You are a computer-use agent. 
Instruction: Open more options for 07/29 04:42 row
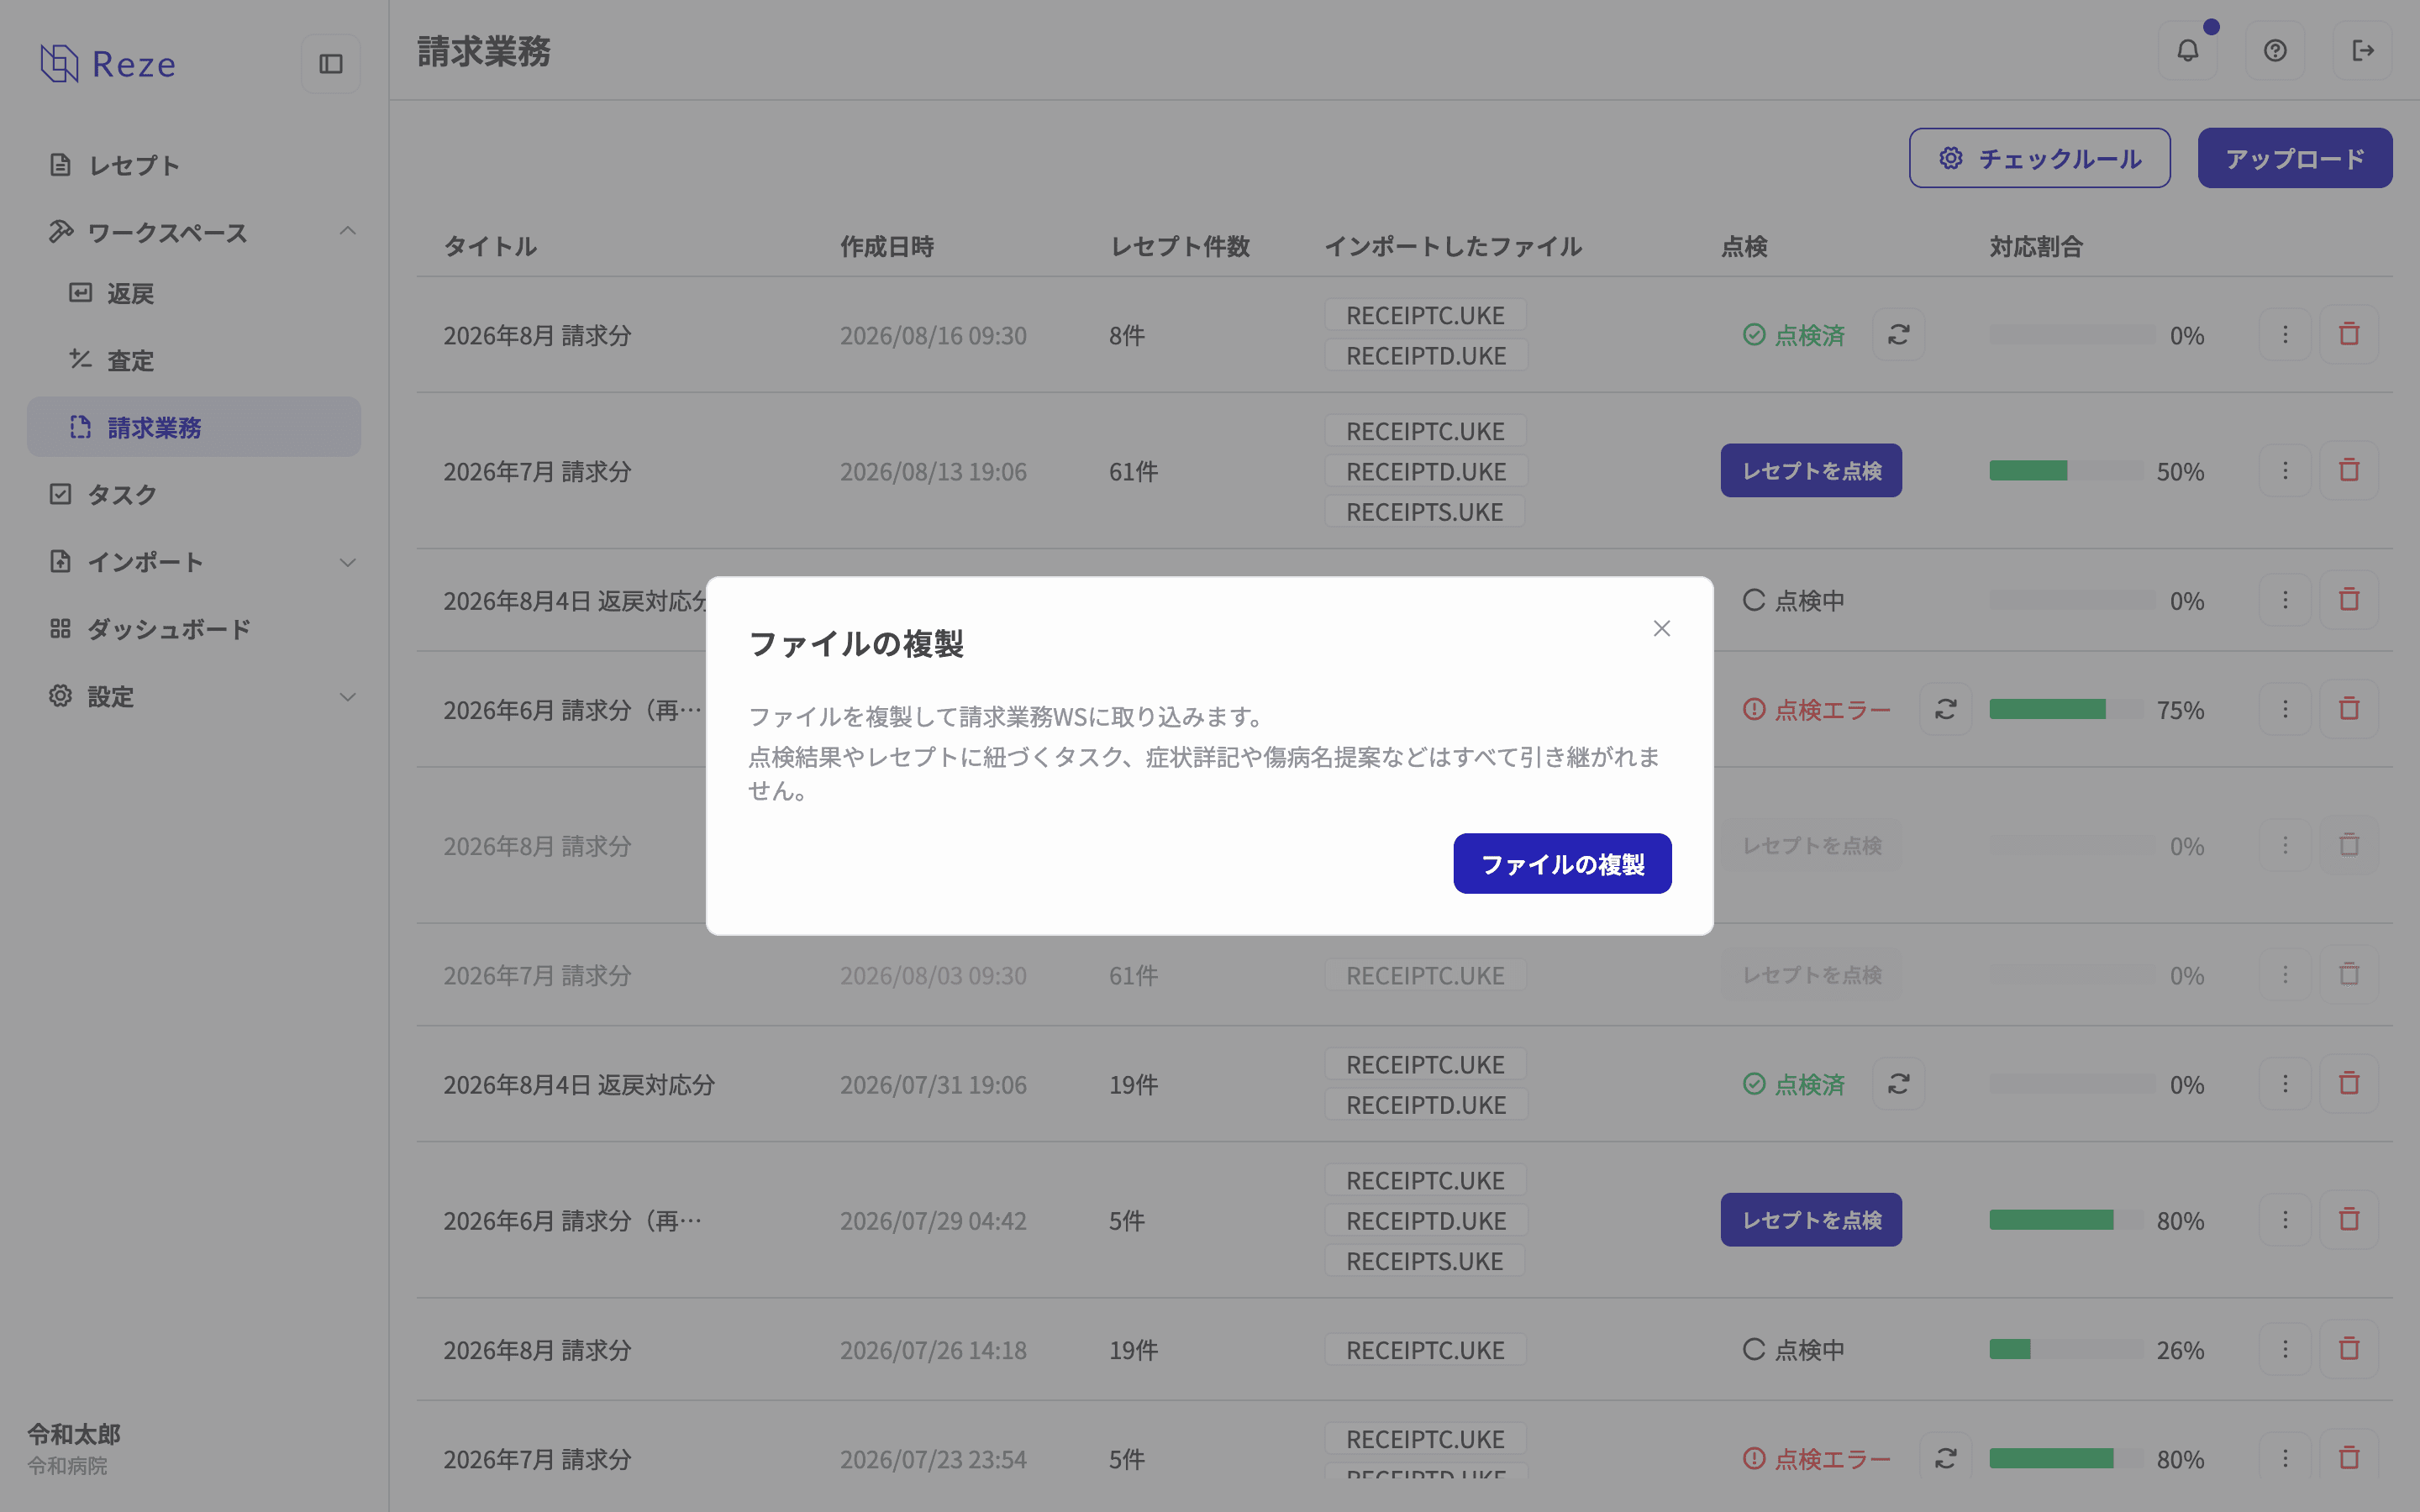tap(2285, 1219)
